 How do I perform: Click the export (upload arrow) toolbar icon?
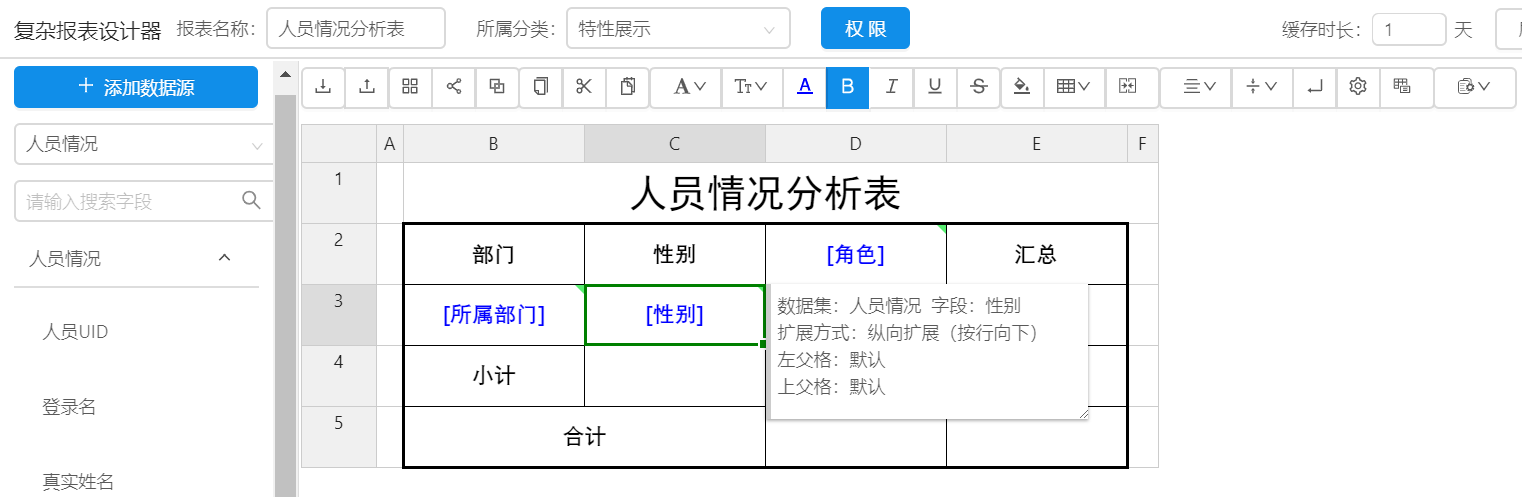coord(367,87)
